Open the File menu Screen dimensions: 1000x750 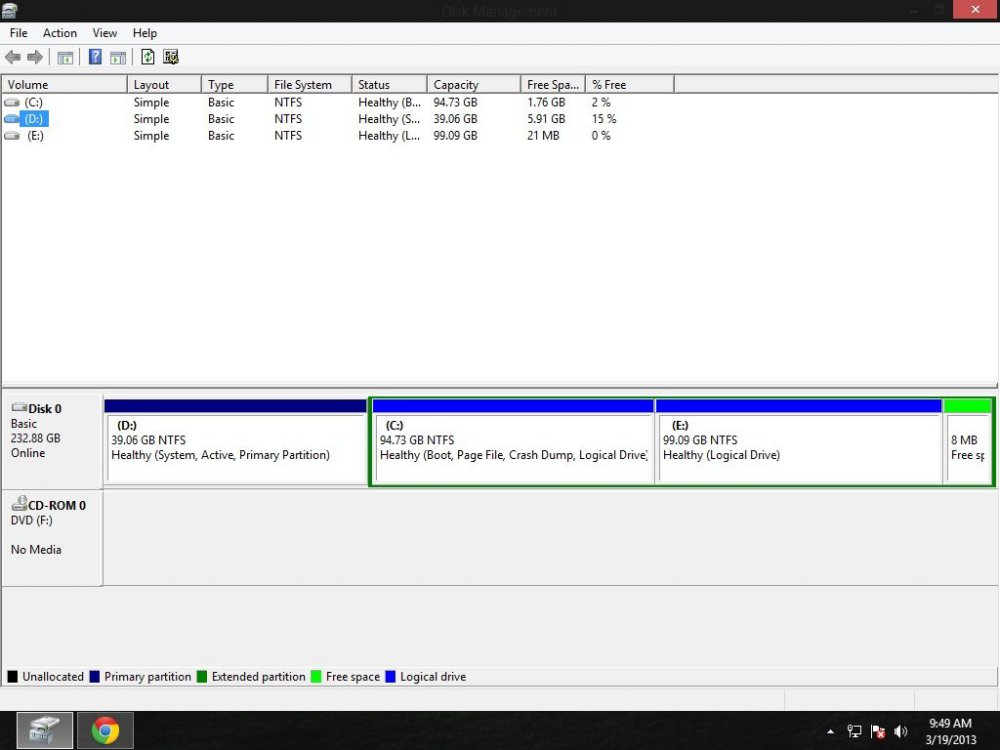[17, 32]
